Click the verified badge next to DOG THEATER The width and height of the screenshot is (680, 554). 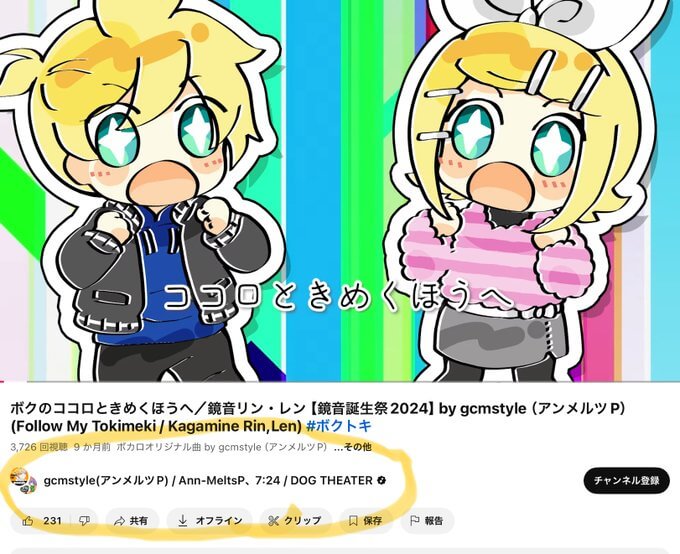[x=382, y=480]
